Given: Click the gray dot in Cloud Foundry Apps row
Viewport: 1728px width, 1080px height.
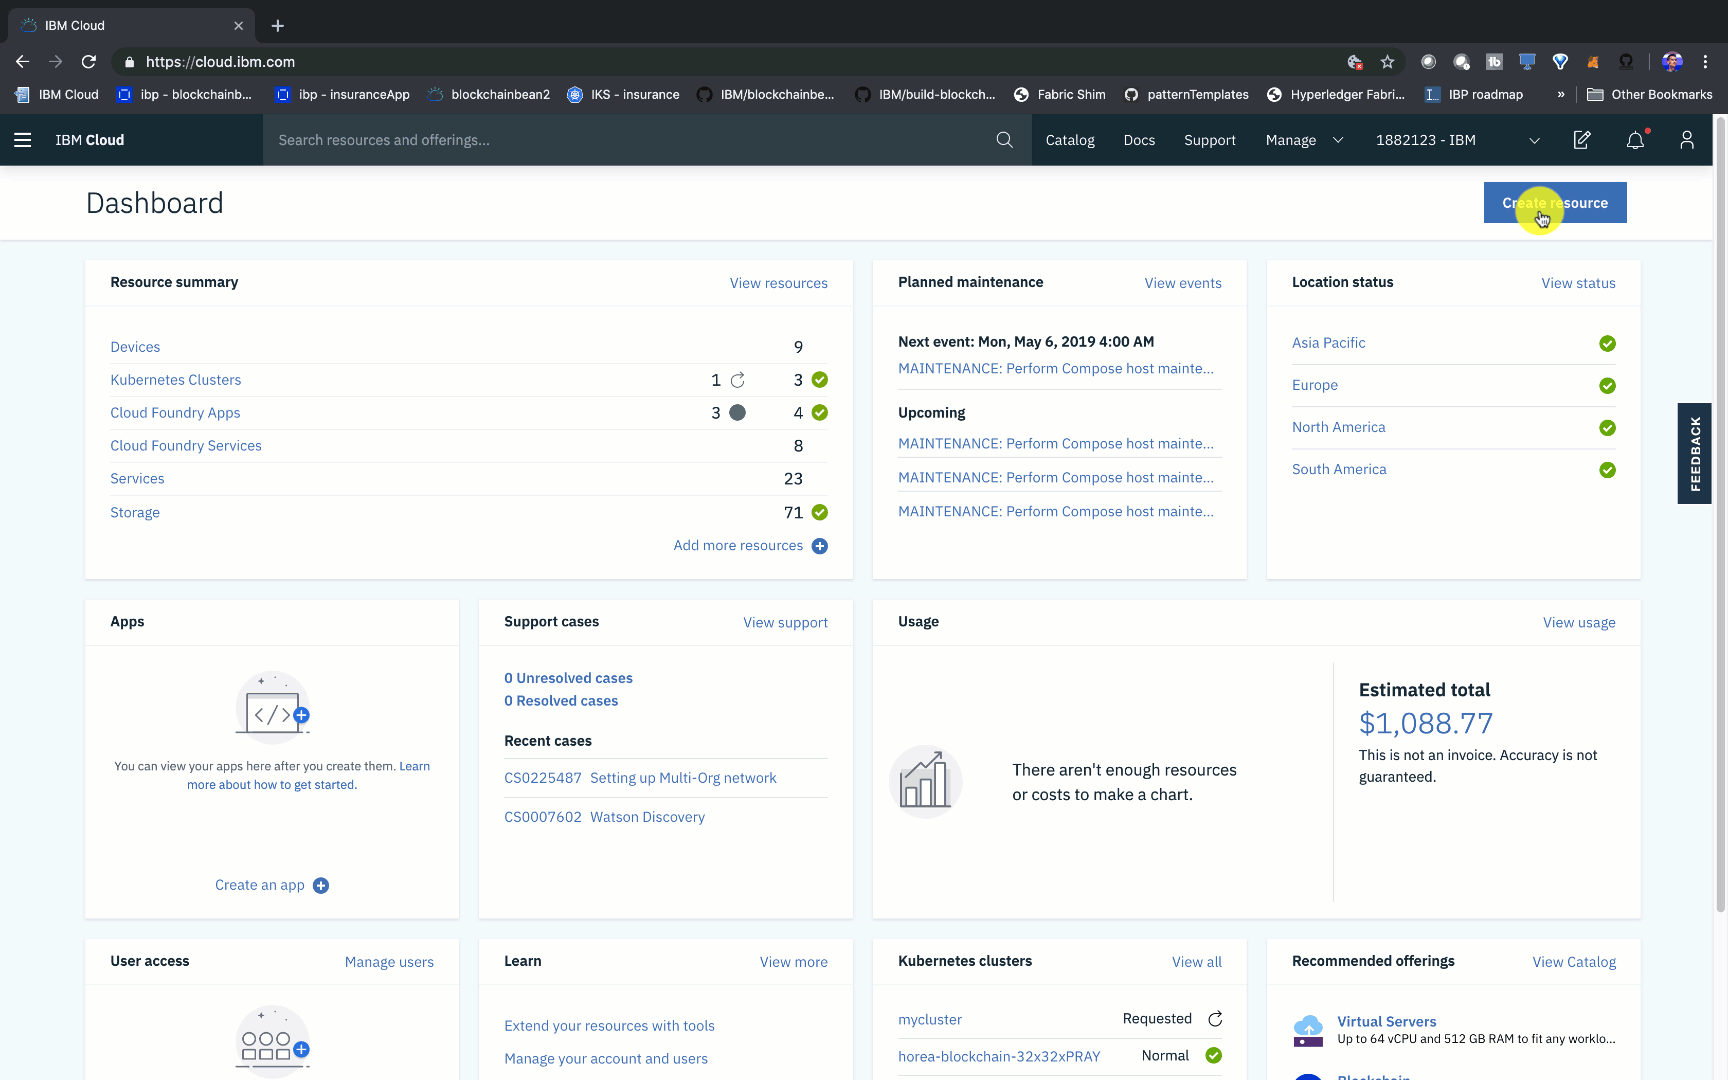Looking at the screenshot, I should pos(737,413).
